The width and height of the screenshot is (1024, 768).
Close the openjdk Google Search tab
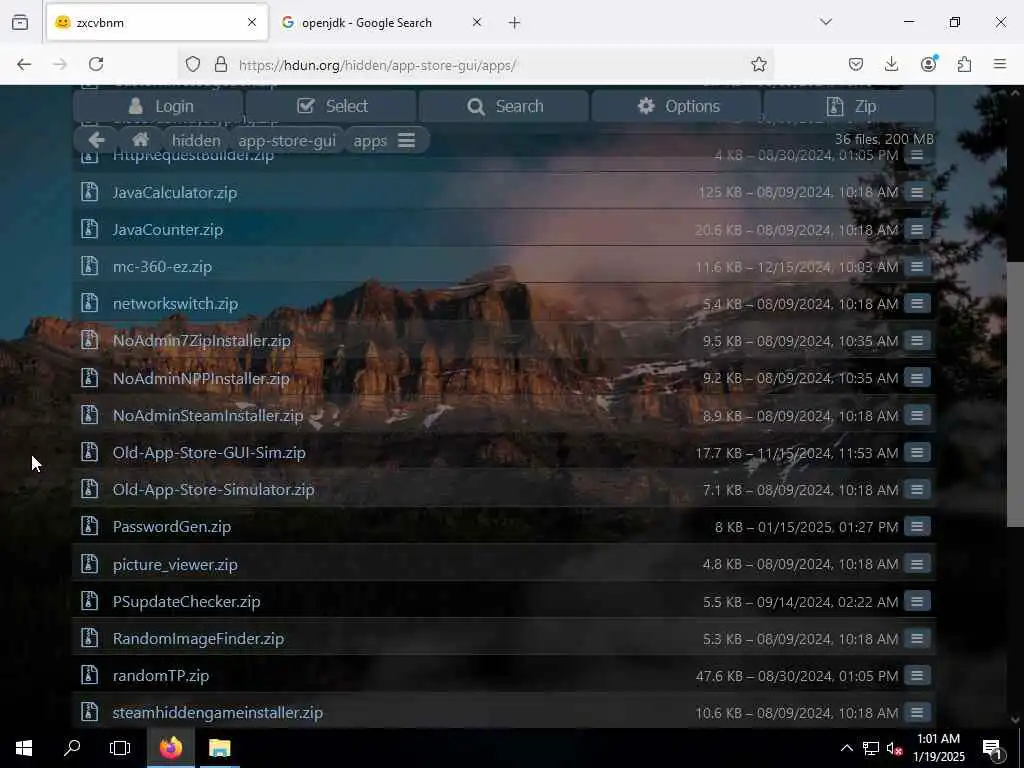pos(477,22)
